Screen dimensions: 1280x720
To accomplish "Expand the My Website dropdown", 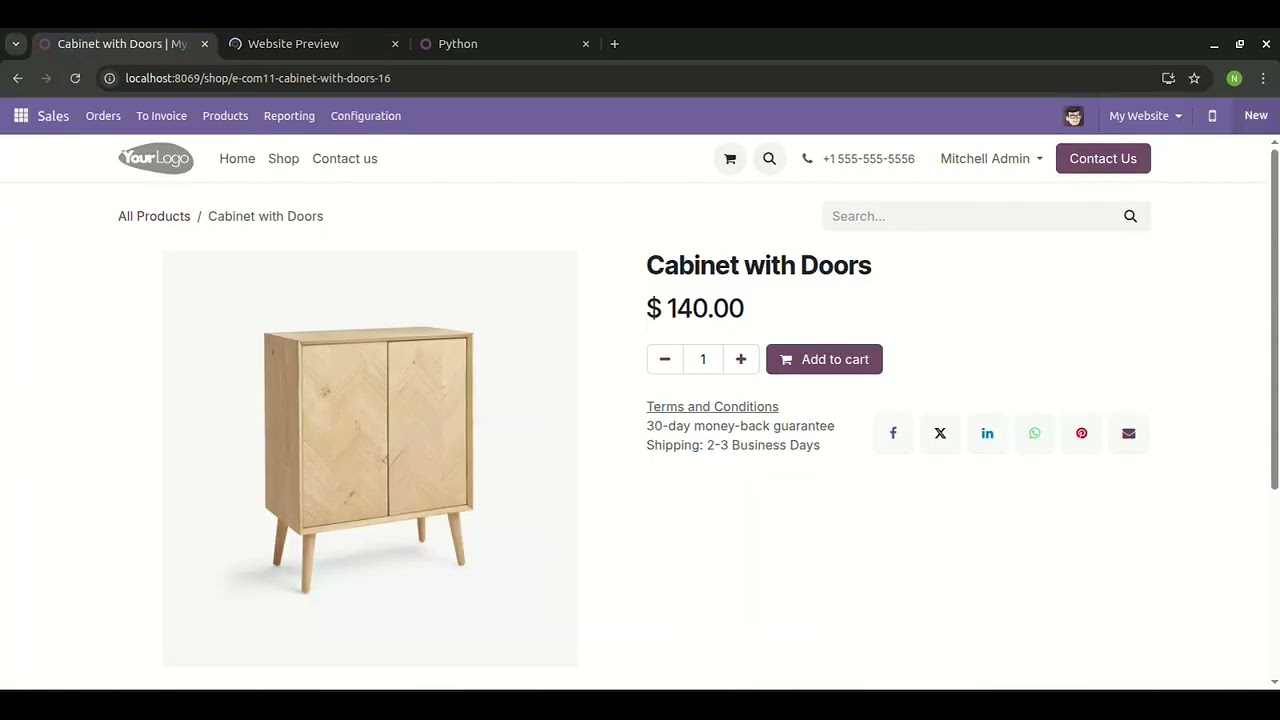I will pyautogui.click(x=1145, y=116).
